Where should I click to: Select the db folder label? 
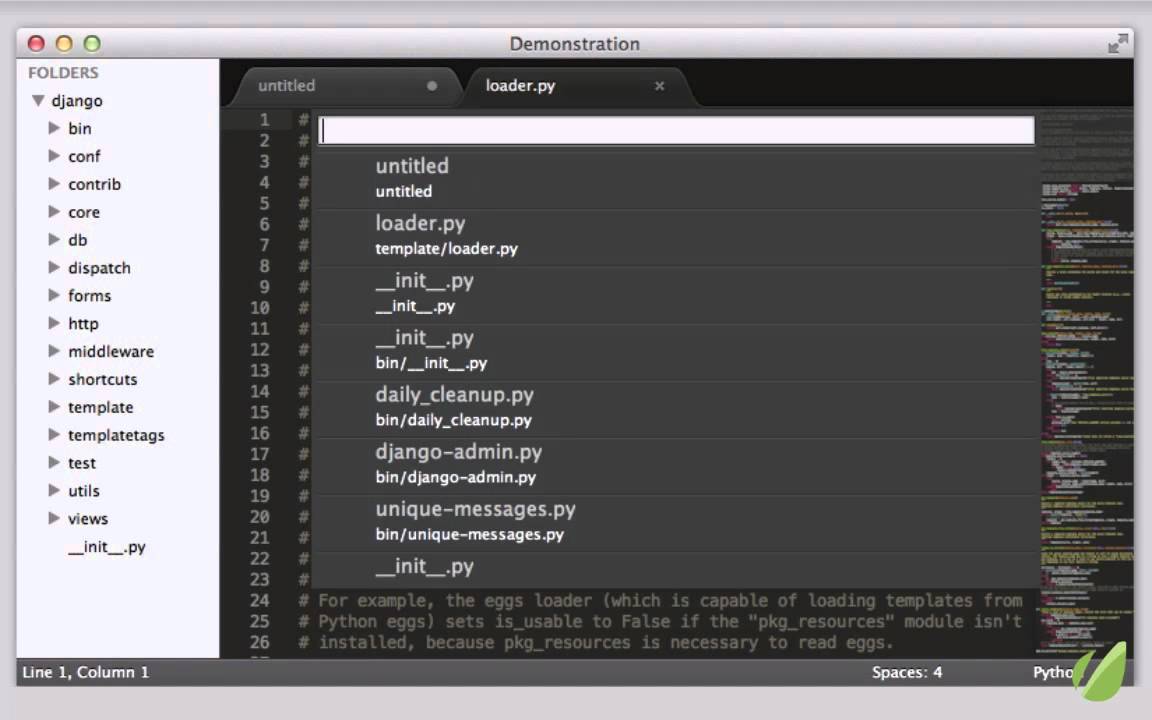tap(78, 240)
